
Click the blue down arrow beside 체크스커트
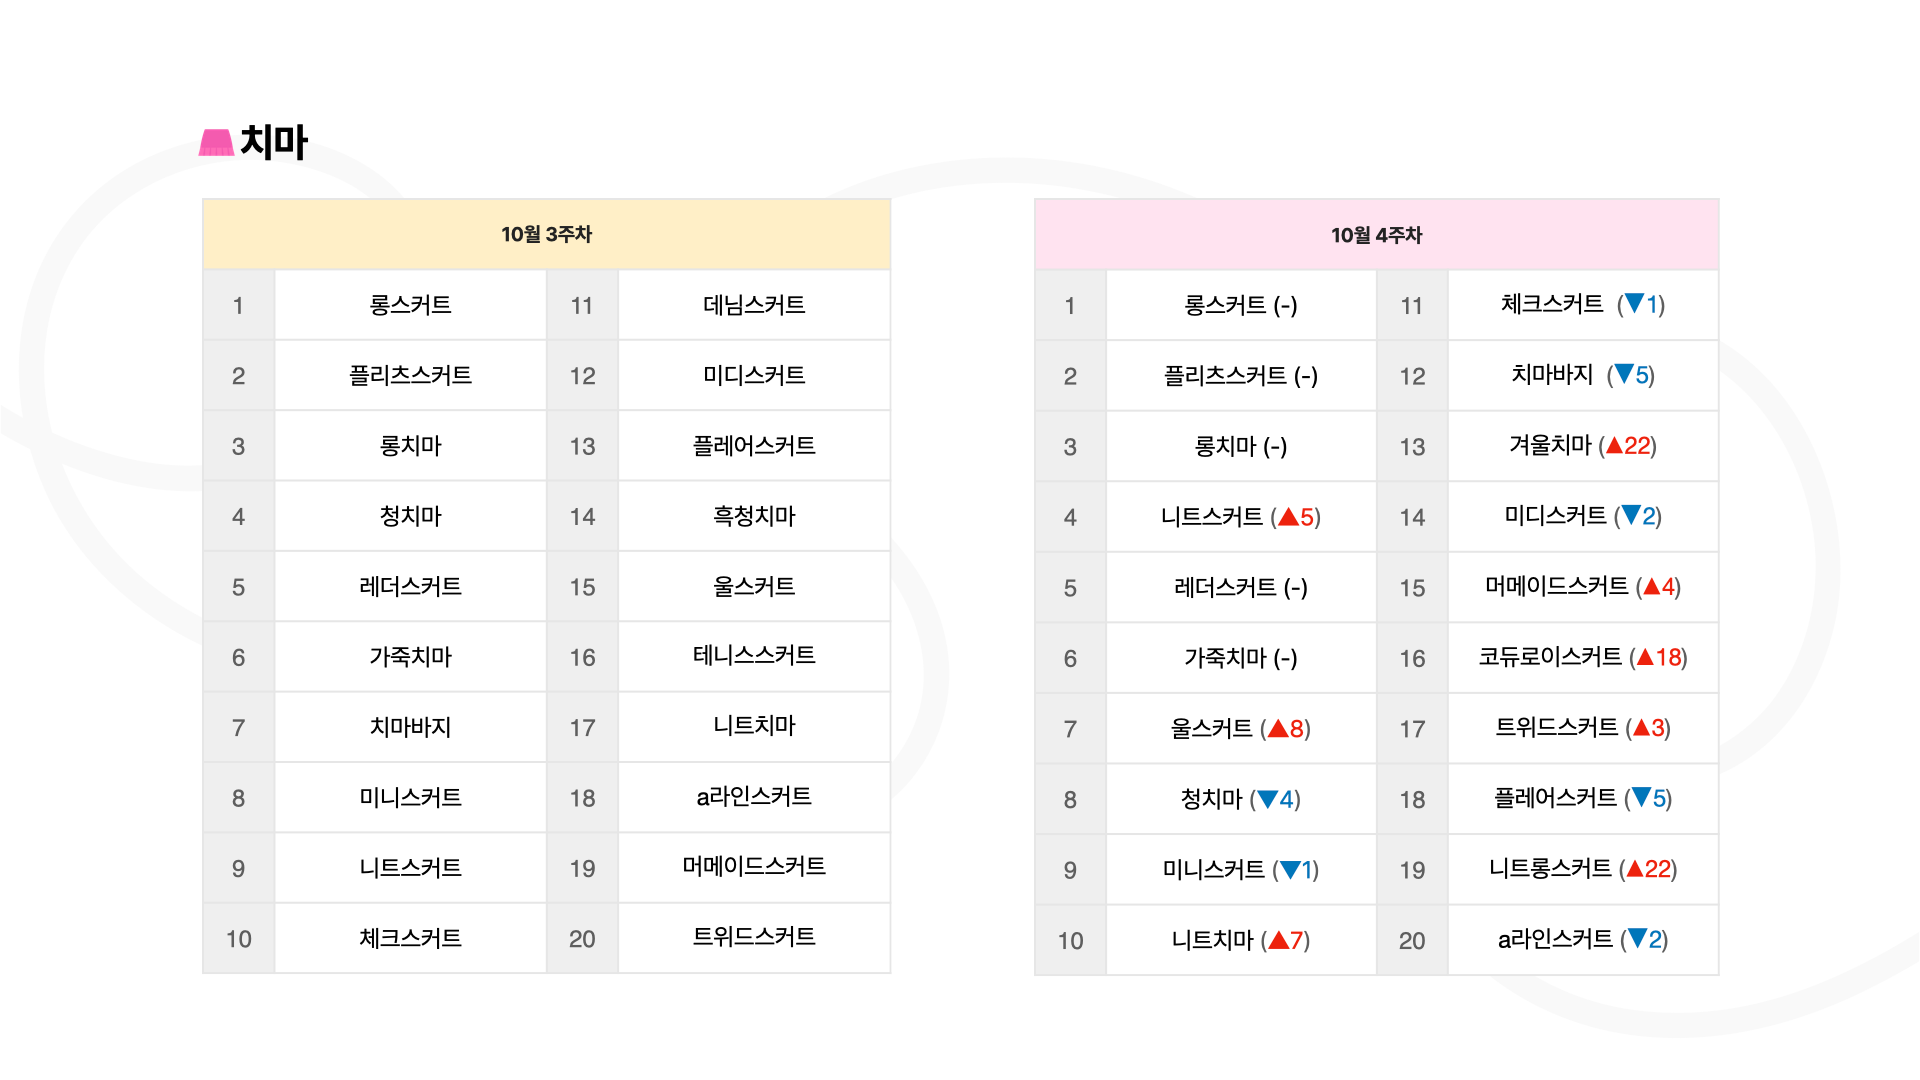[x=1634, y=303]
